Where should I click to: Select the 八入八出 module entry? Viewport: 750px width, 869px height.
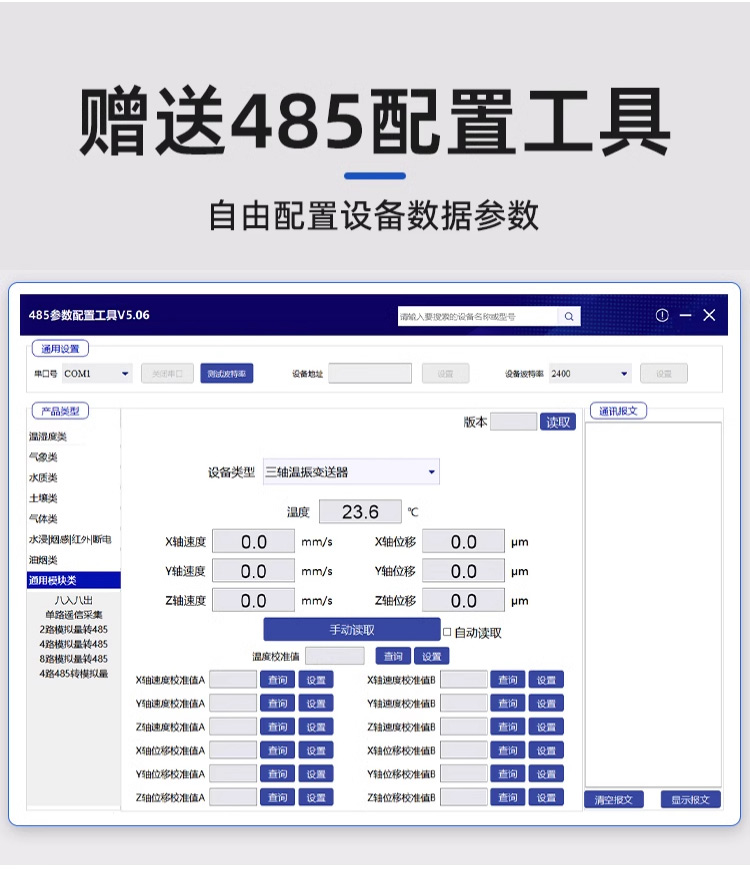(x=73, y=600)
